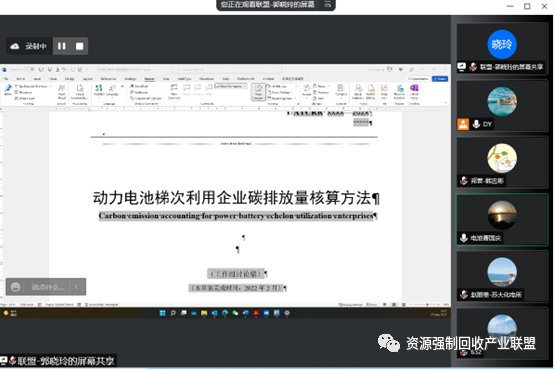Open the screen-share banner menu icon

(328, 5)
